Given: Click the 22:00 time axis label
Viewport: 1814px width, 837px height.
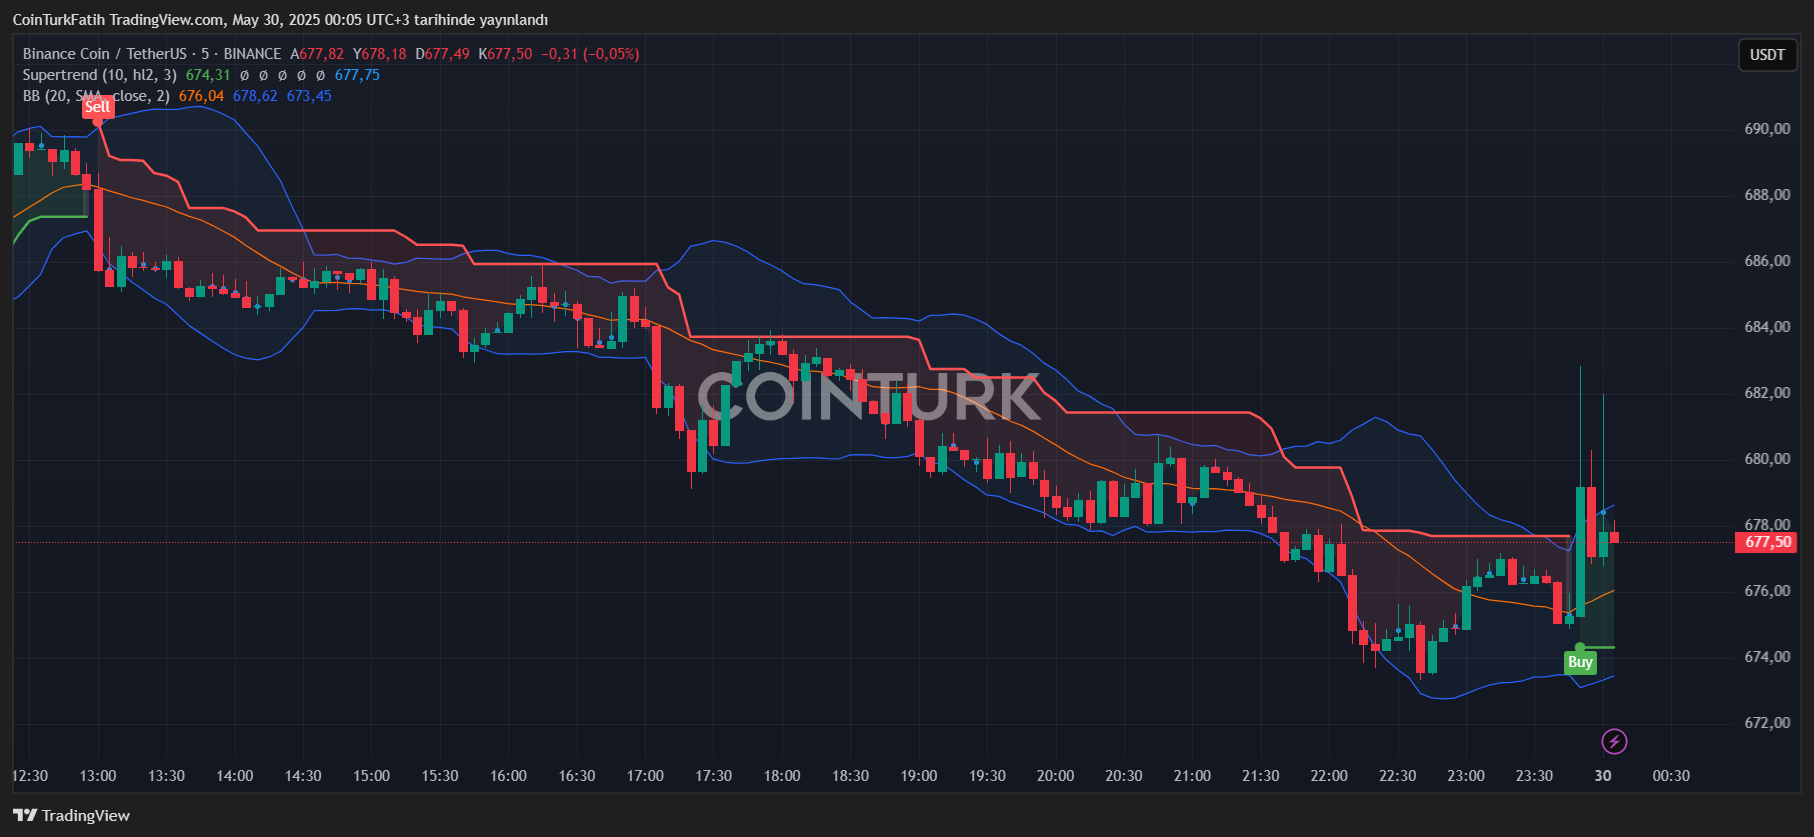Looking at the screenshot, I should point(1329,776).
